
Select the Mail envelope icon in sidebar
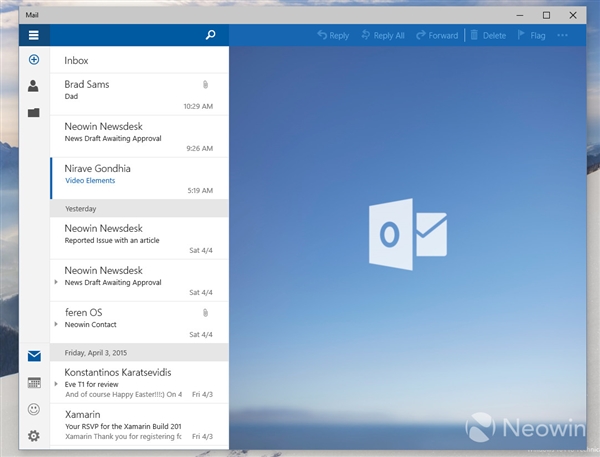pyautogui.click(x=33, y=356)
